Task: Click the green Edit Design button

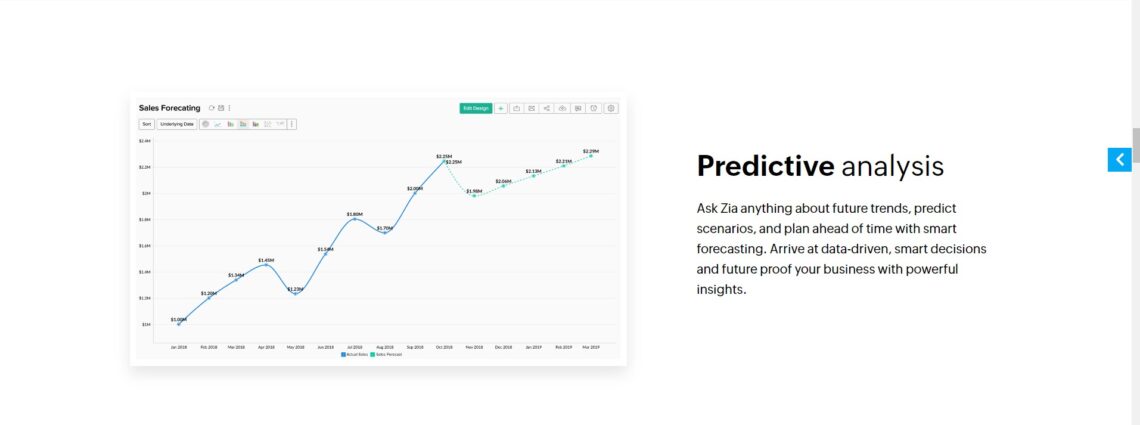Action: tap(475, 108)
